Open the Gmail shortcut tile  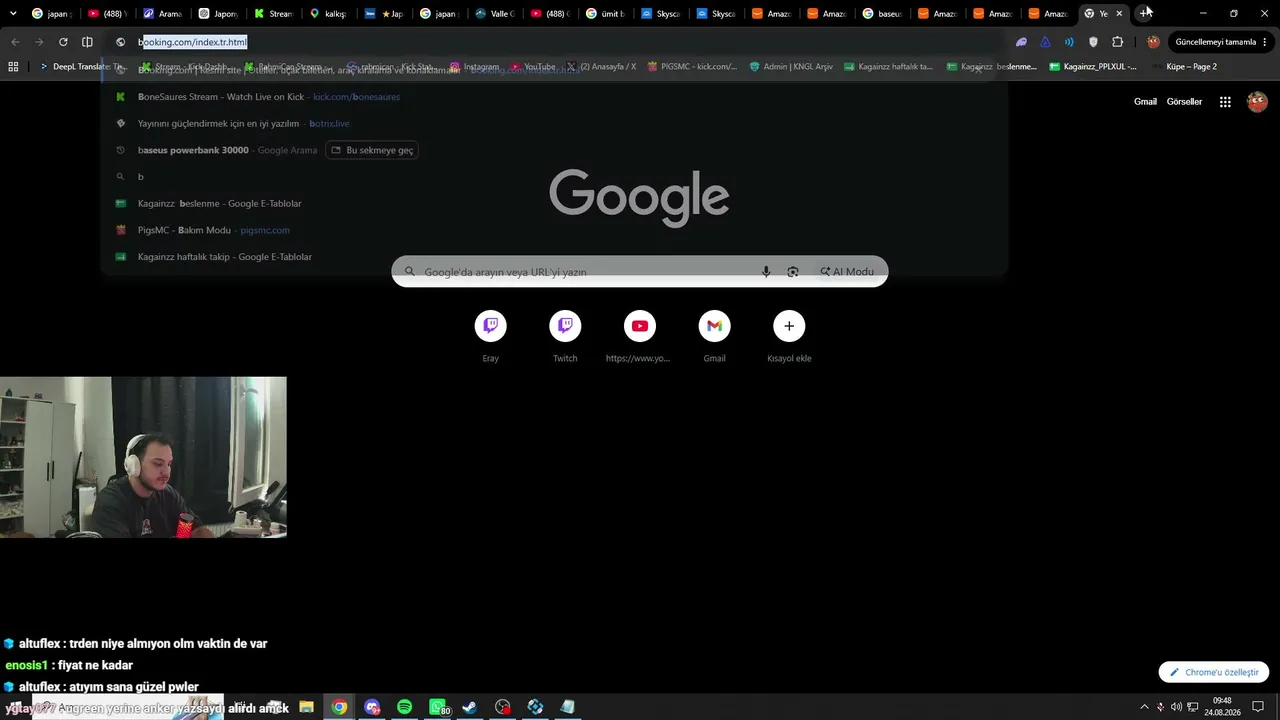(x=714, y=326)
